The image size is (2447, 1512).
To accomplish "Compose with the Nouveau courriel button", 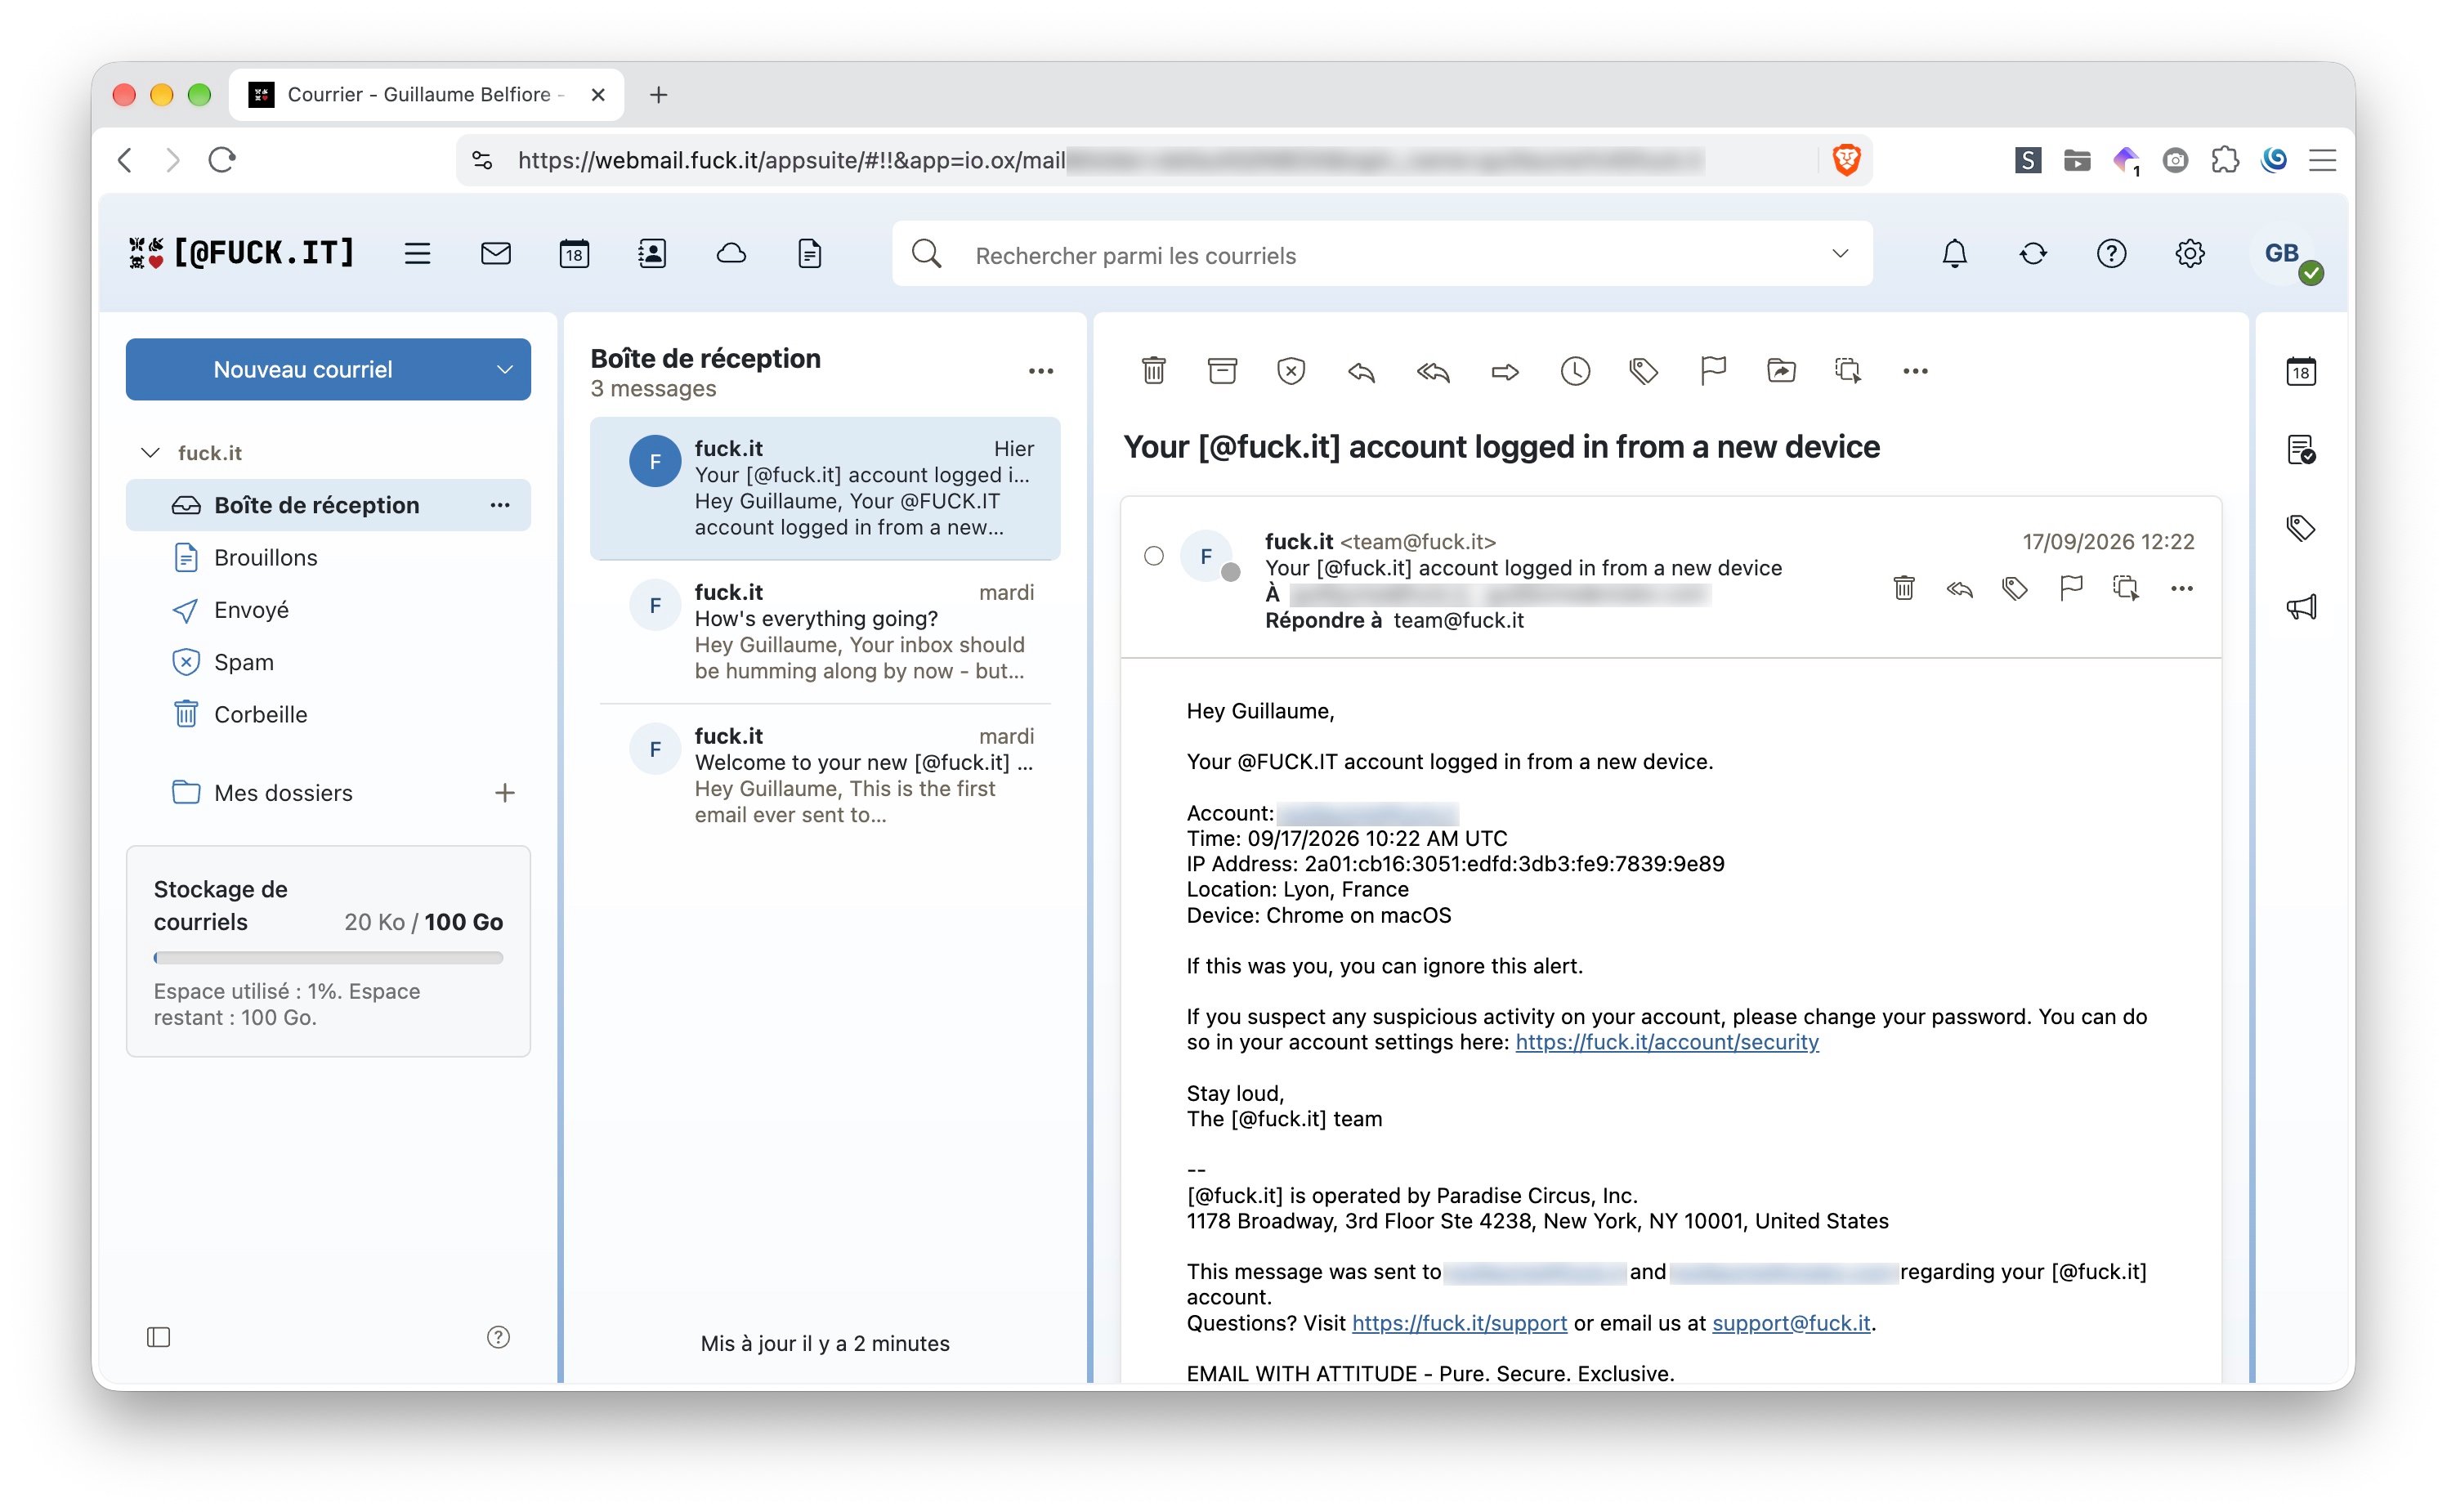I will [303, 370].
